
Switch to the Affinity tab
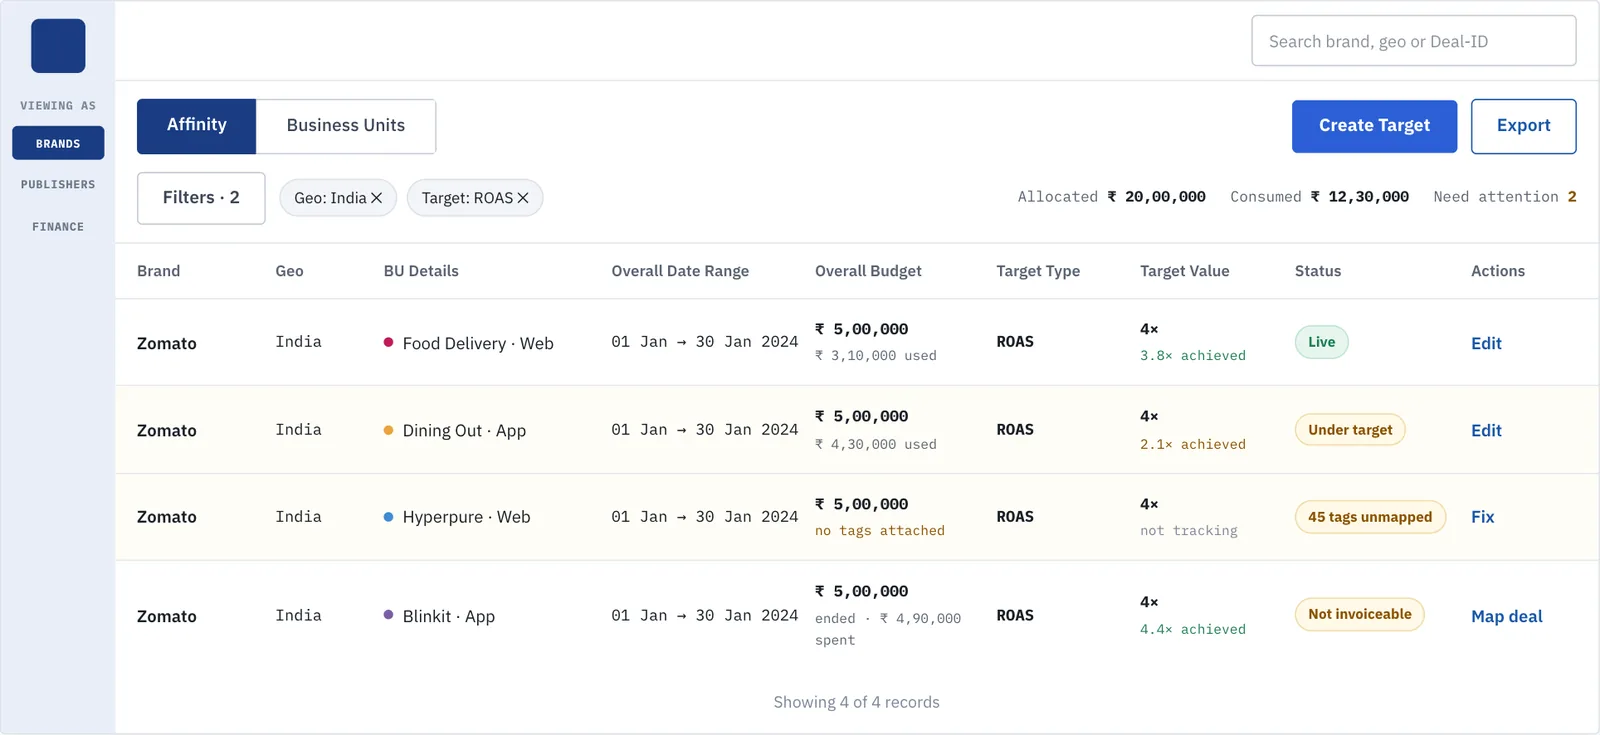pos(197,126)
